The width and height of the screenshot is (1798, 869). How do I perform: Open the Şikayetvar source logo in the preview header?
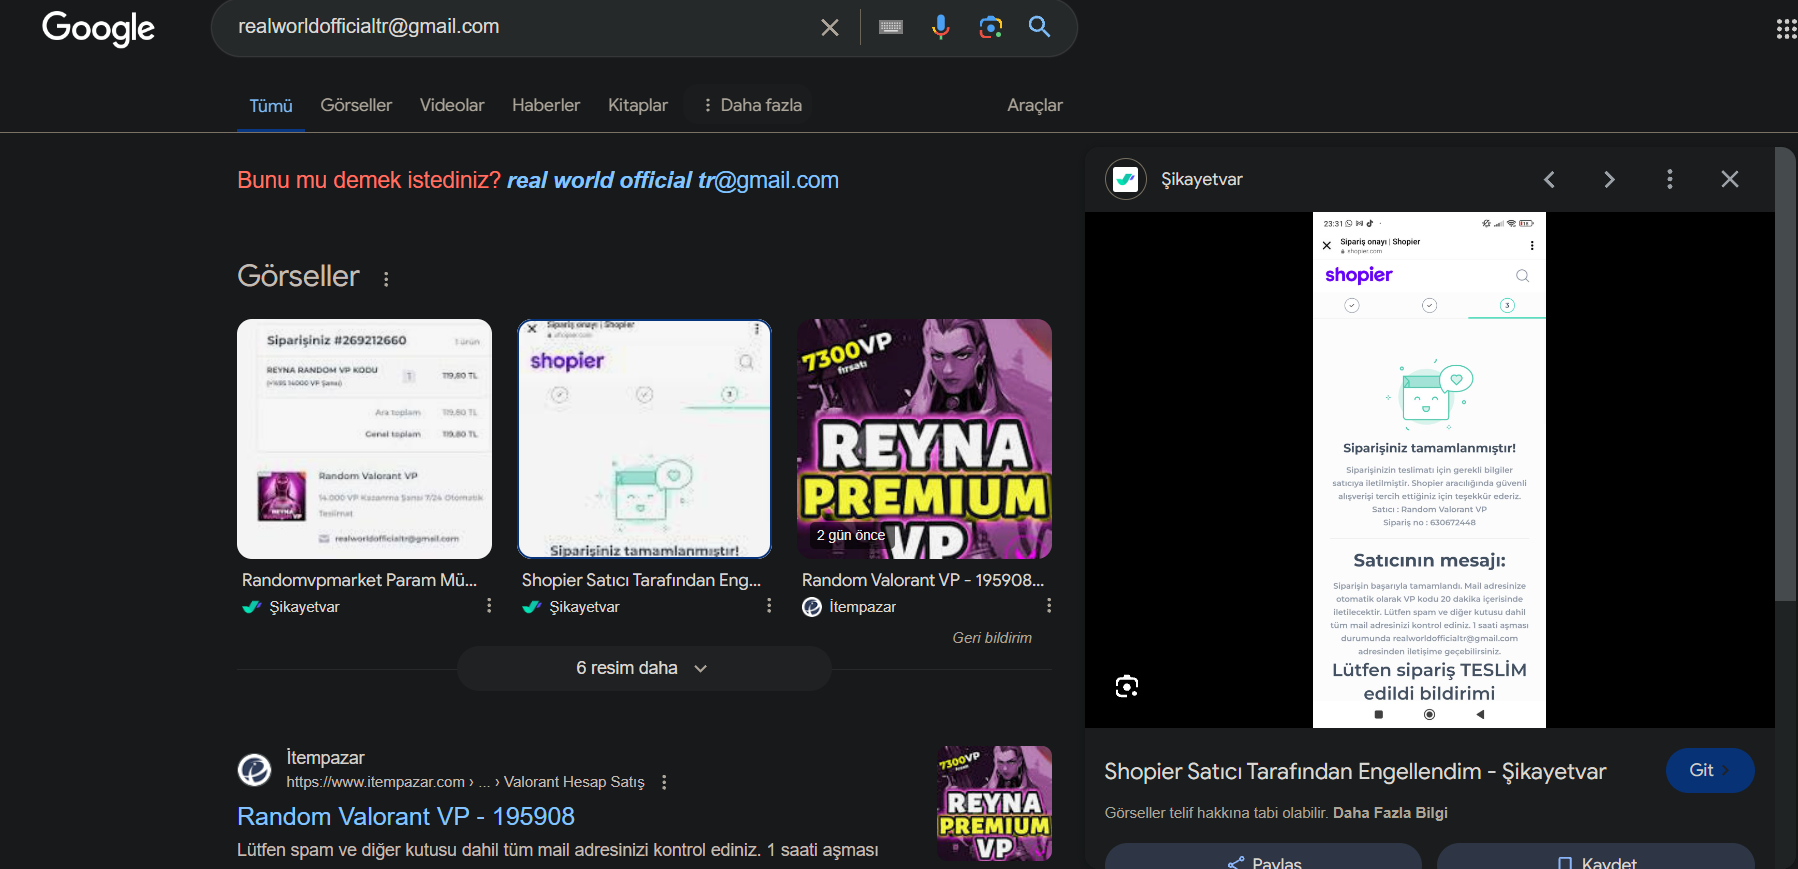[1126, 180]
